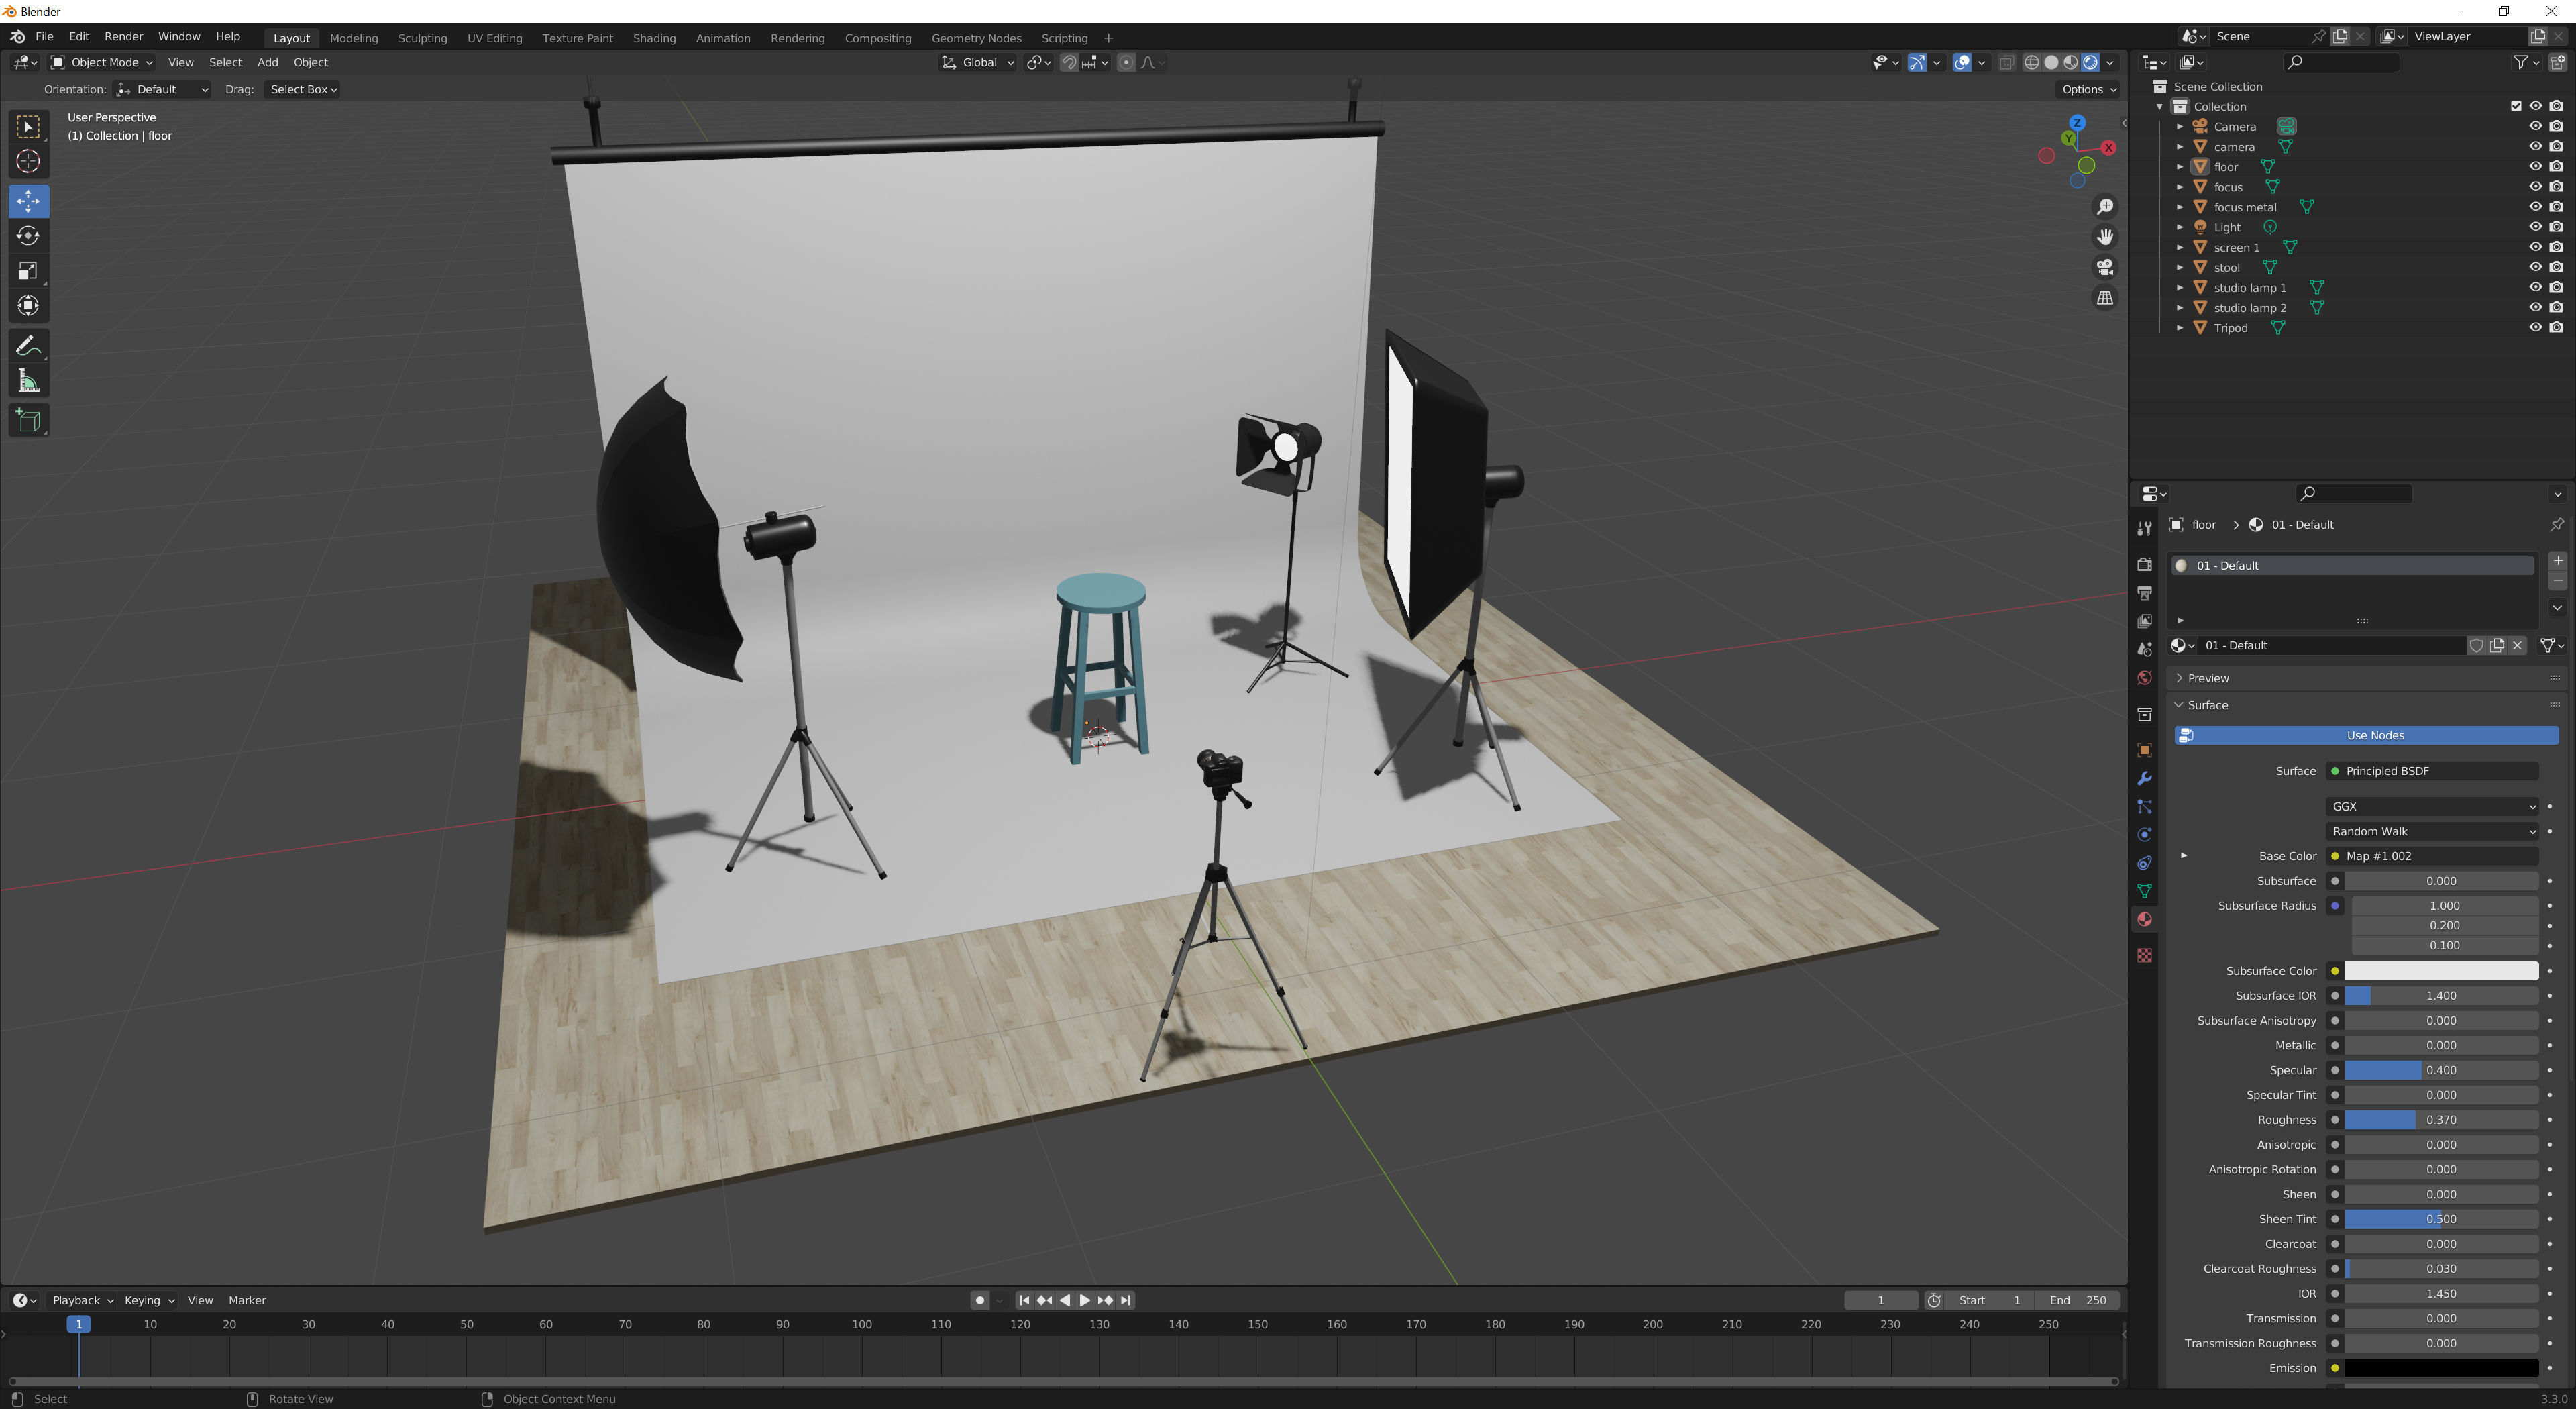Select the Rotate tool in toolbar
The width and height of the screenshot is (2576, 1409).
[x=28, y=236]
